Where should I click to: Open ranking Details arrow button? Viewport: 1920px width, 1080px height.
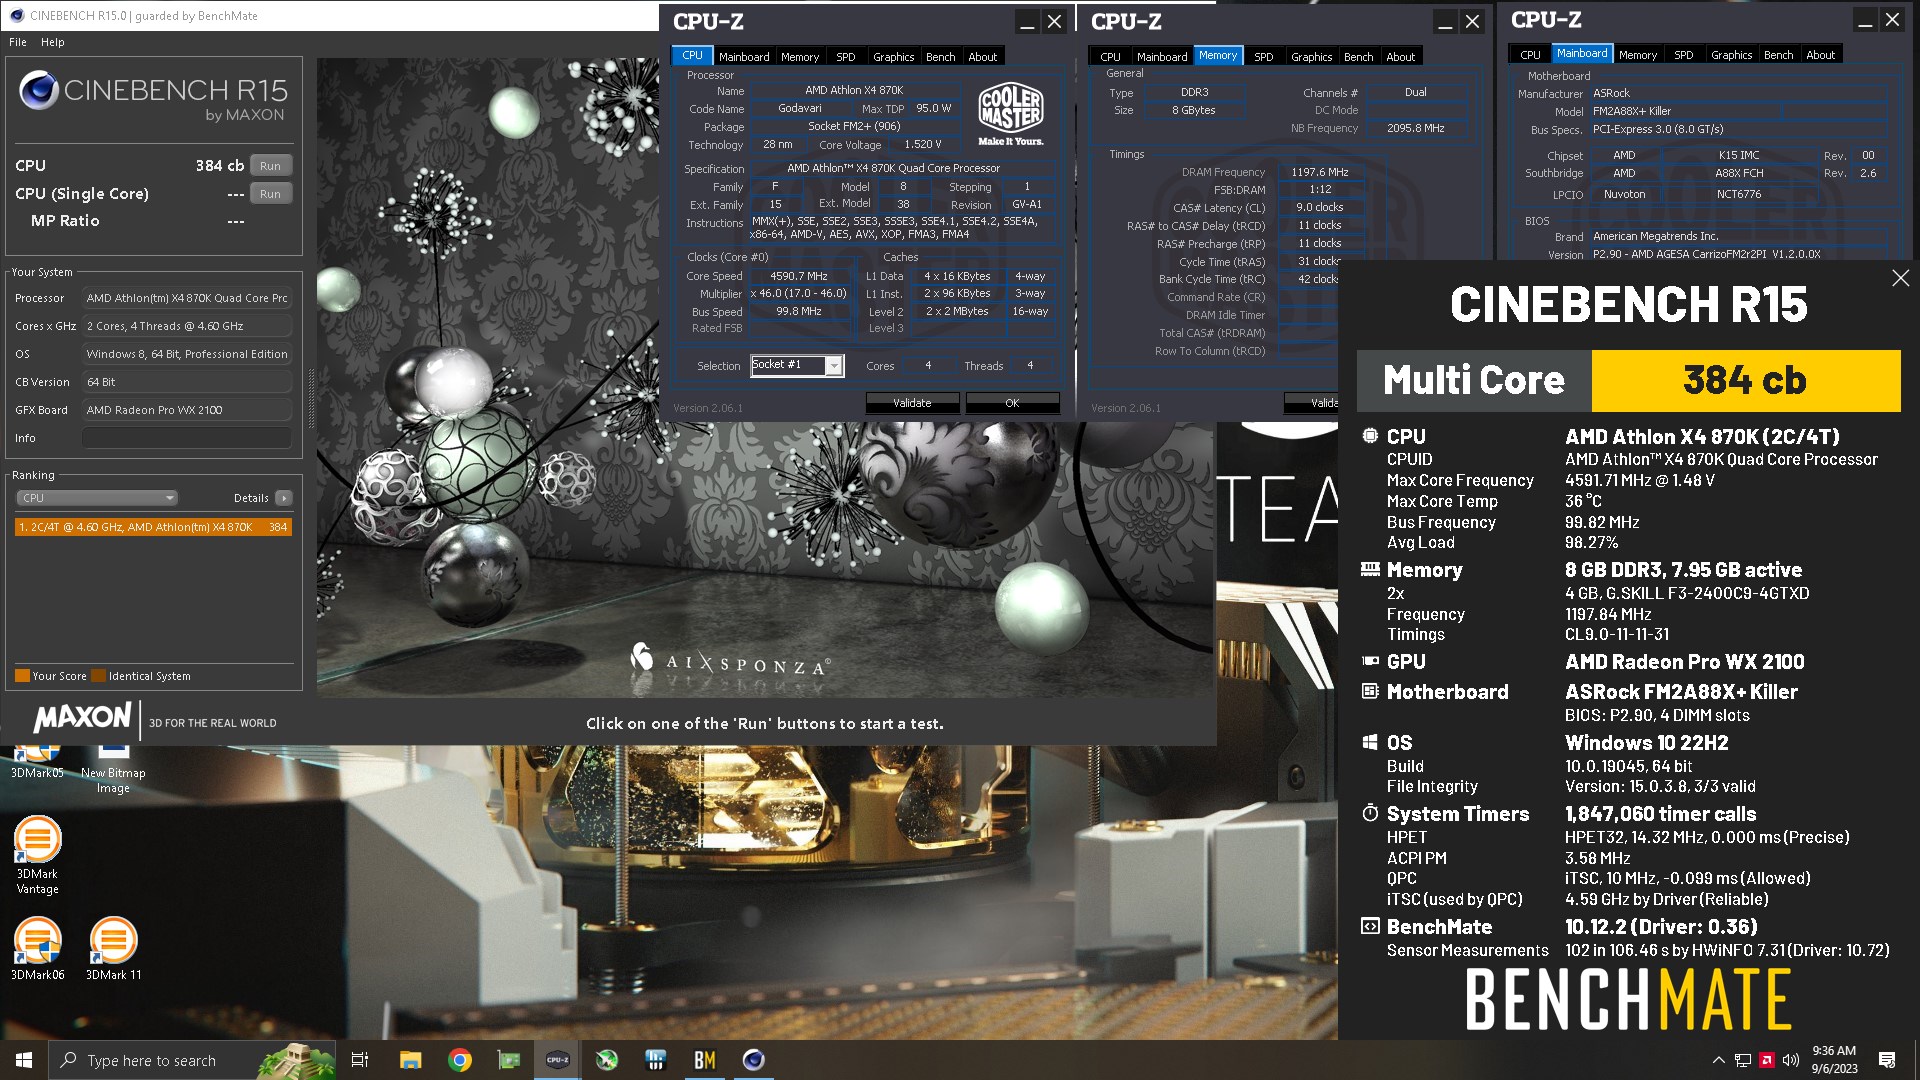(x=284, y=498)
